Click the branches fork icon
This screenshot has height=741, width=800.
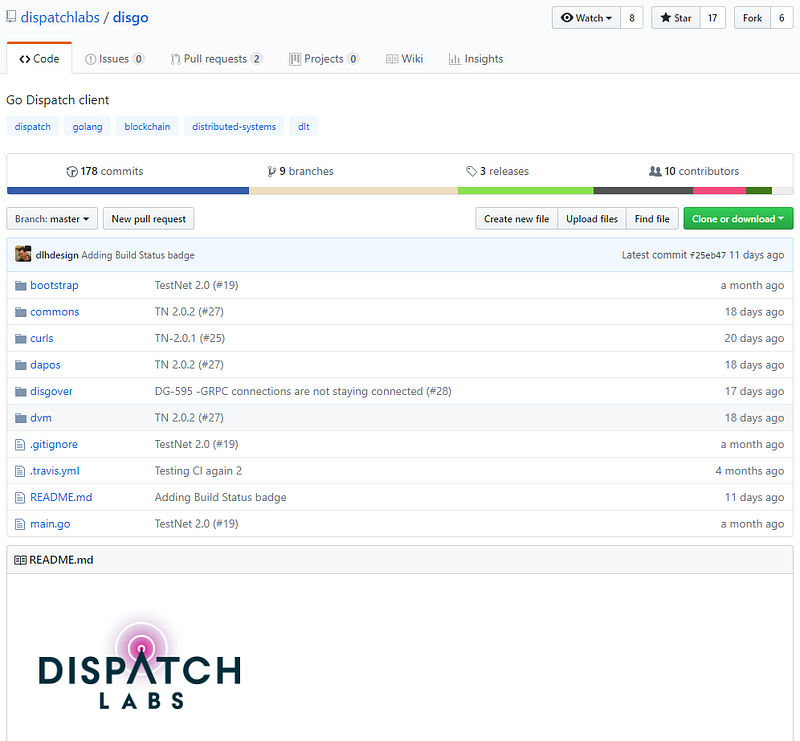tap(271, 171)
